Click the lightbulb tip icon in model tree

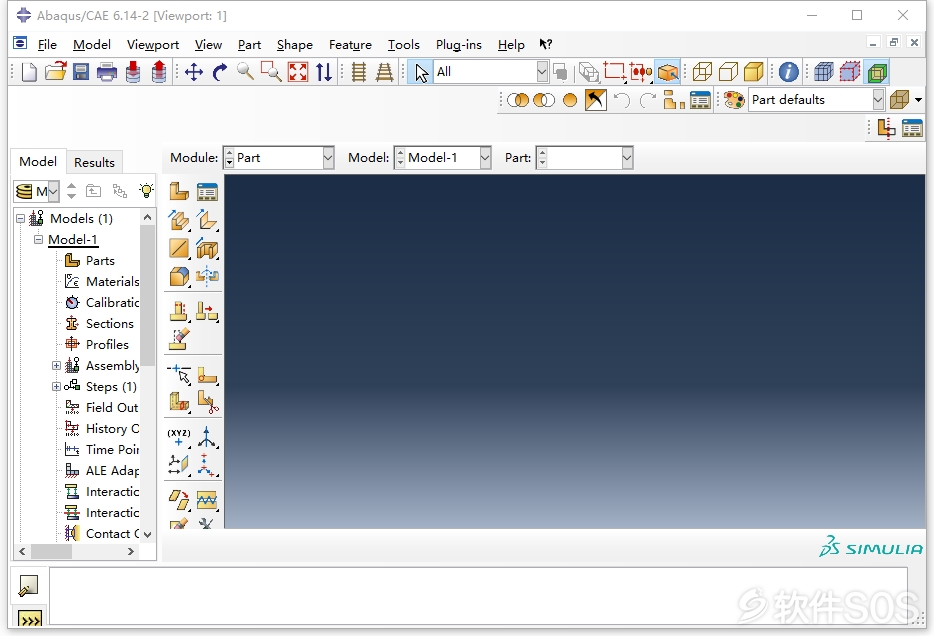(x=146, y=191)
